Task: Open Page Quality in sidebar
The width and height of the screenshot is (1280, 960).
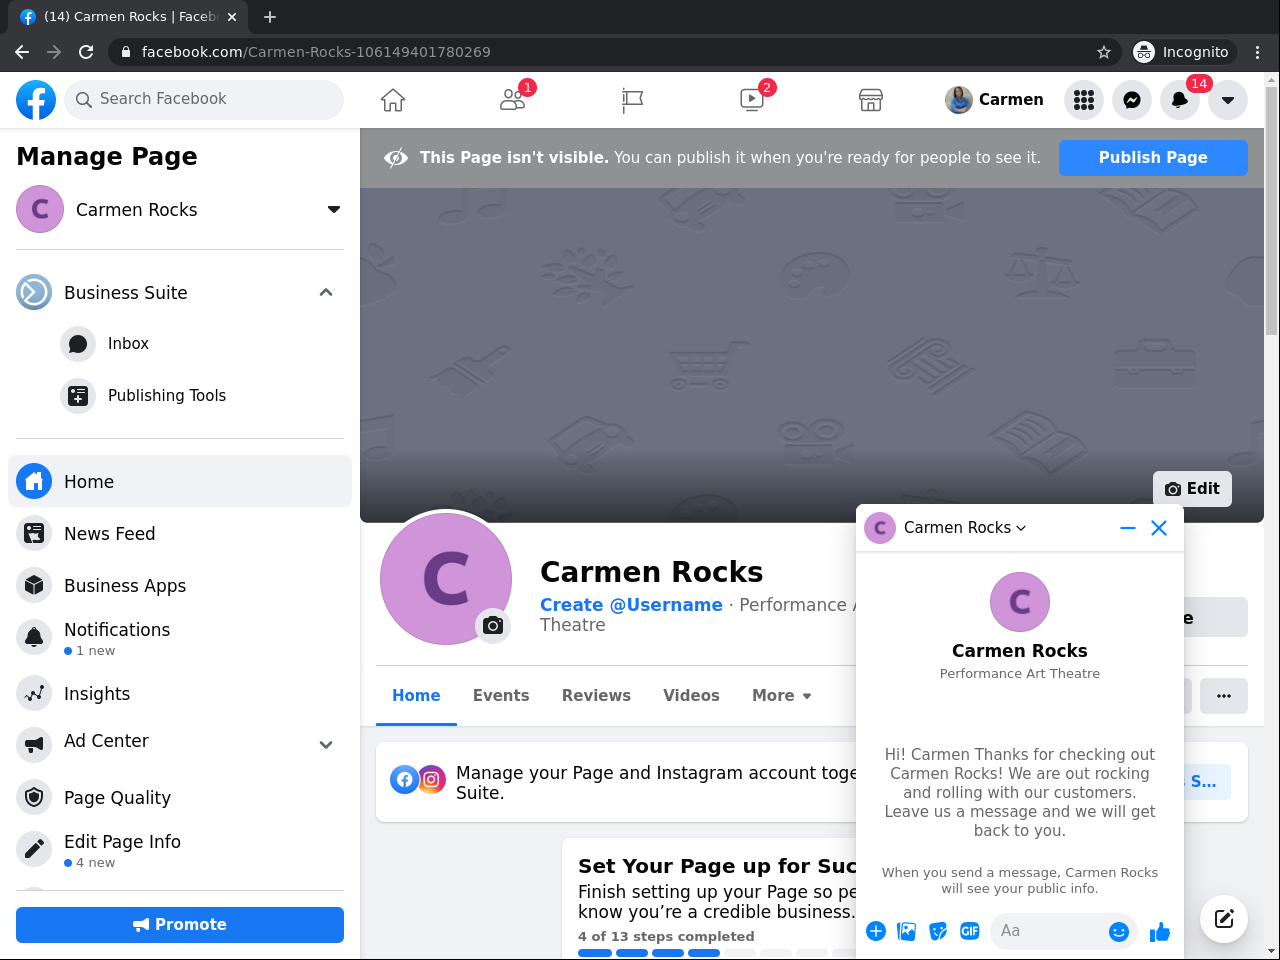Action: click(x=180, y=797)
